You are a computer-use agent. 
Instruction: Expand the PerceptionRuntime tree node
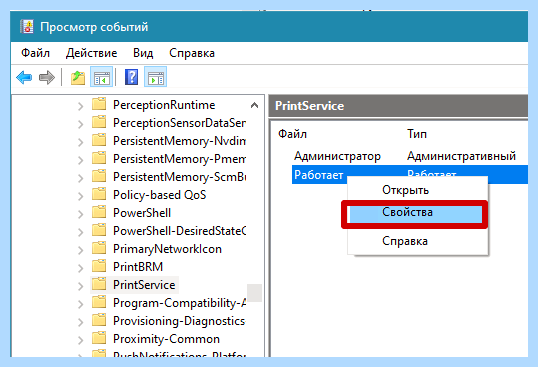coord(81,106)
